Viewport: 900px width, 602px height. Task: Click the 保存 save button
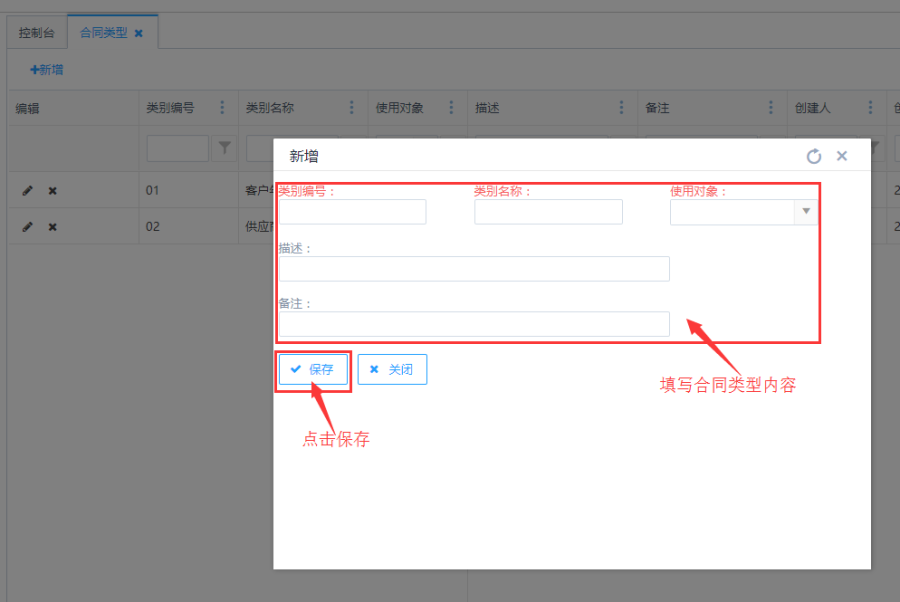tap(313, 369)
